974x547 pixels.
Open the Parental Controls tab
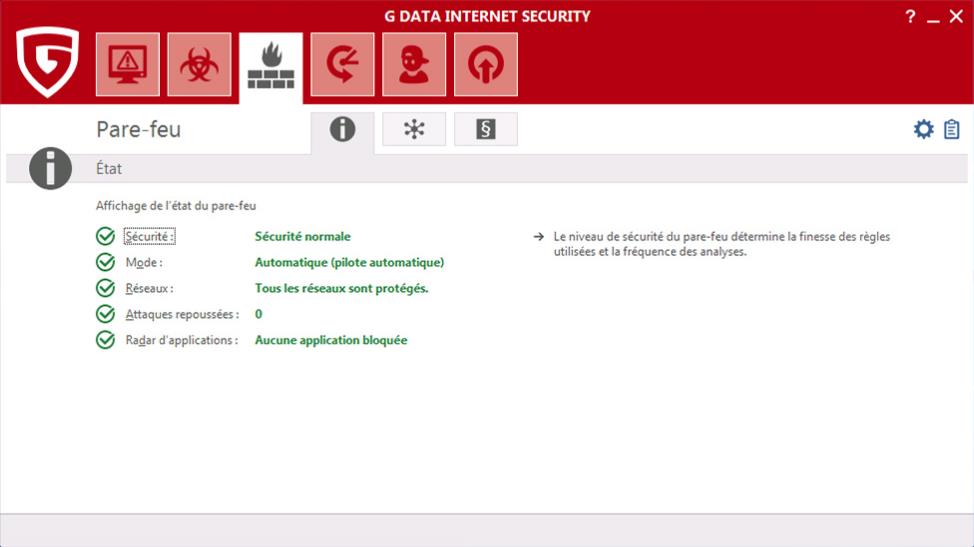[414, 65]
